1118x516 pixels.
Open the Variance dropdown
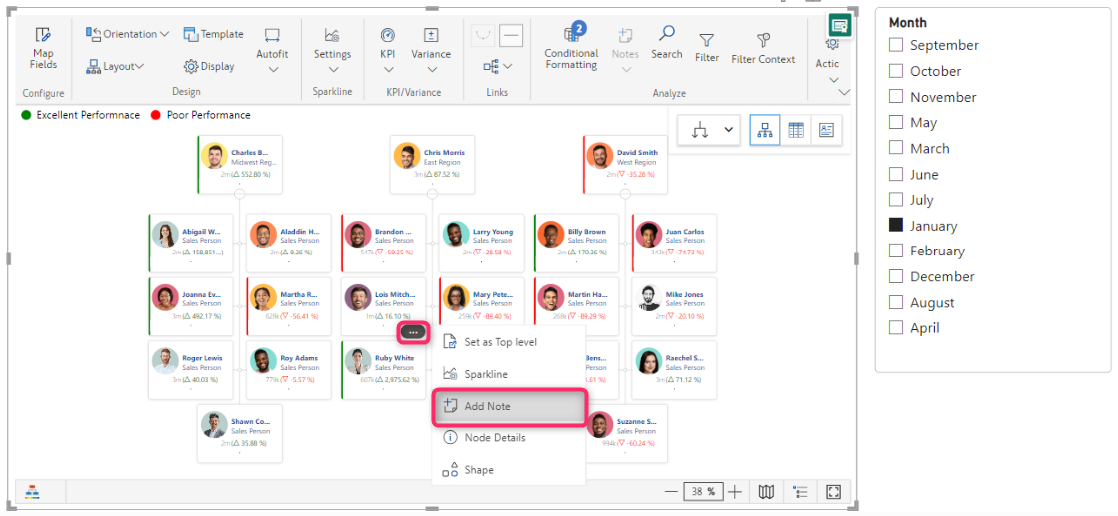tap(431, 50)
